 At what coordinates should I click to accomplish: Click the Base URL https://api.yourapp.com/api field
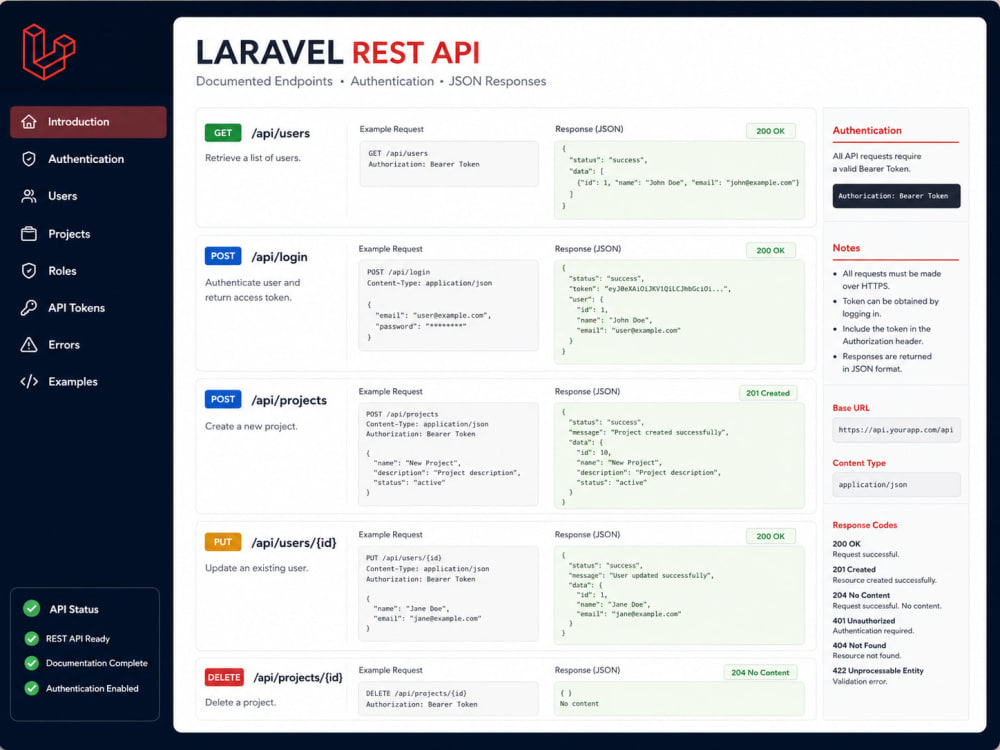pos(896,430)
